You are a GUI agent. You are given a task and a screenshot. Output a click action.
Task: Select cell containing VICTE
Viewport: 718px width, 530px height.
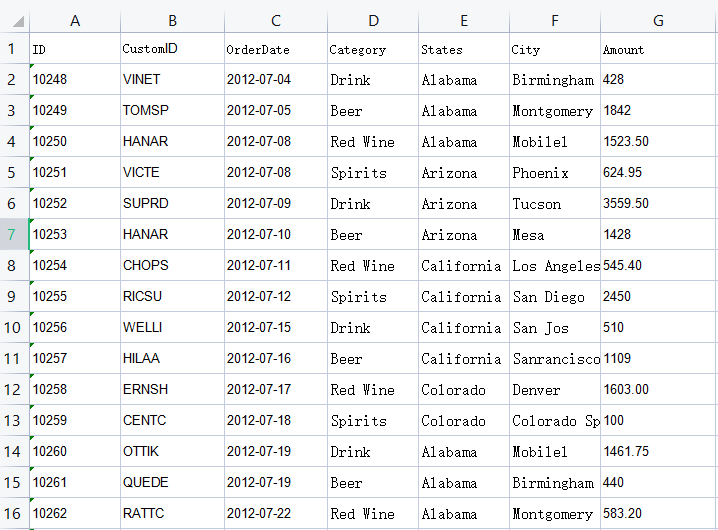tap(173, 173)
